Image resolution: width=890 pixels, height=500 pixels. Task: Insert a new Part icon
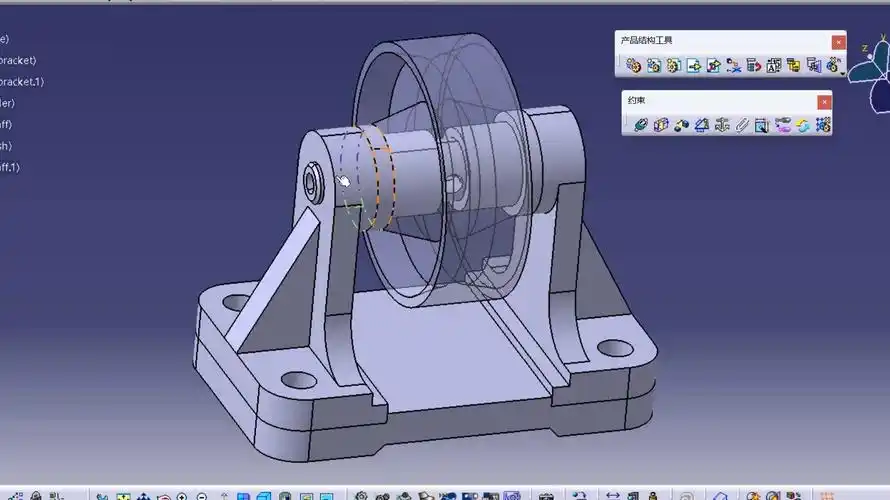pyautogui.click(x=674, y=65)
